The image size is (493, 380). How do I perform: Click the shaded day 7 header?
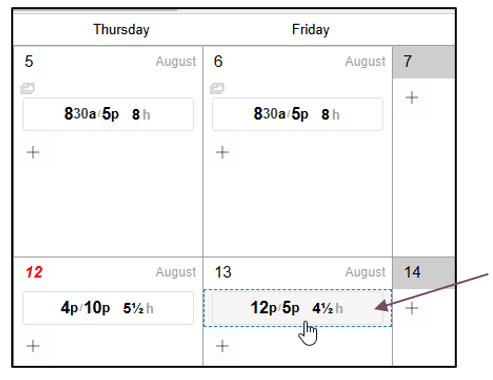[424, 62]
